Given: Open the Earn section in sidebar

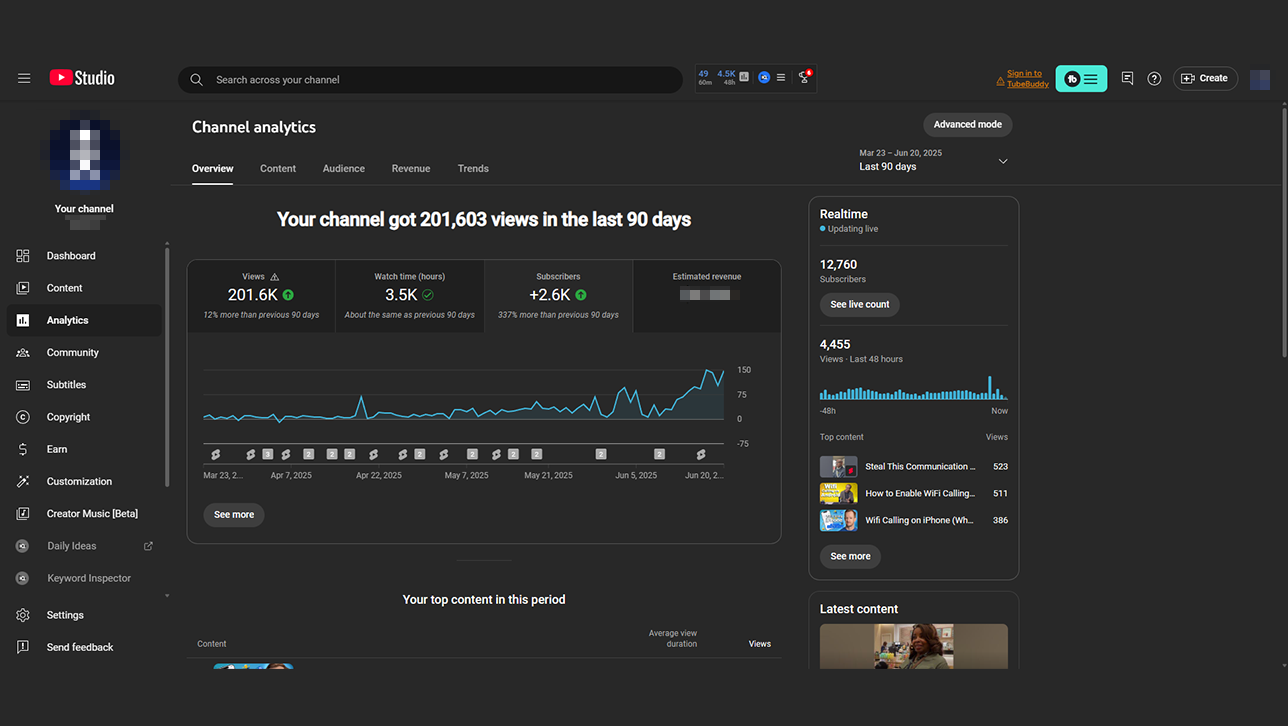Looking at the screenshot, I should [84, 449].
